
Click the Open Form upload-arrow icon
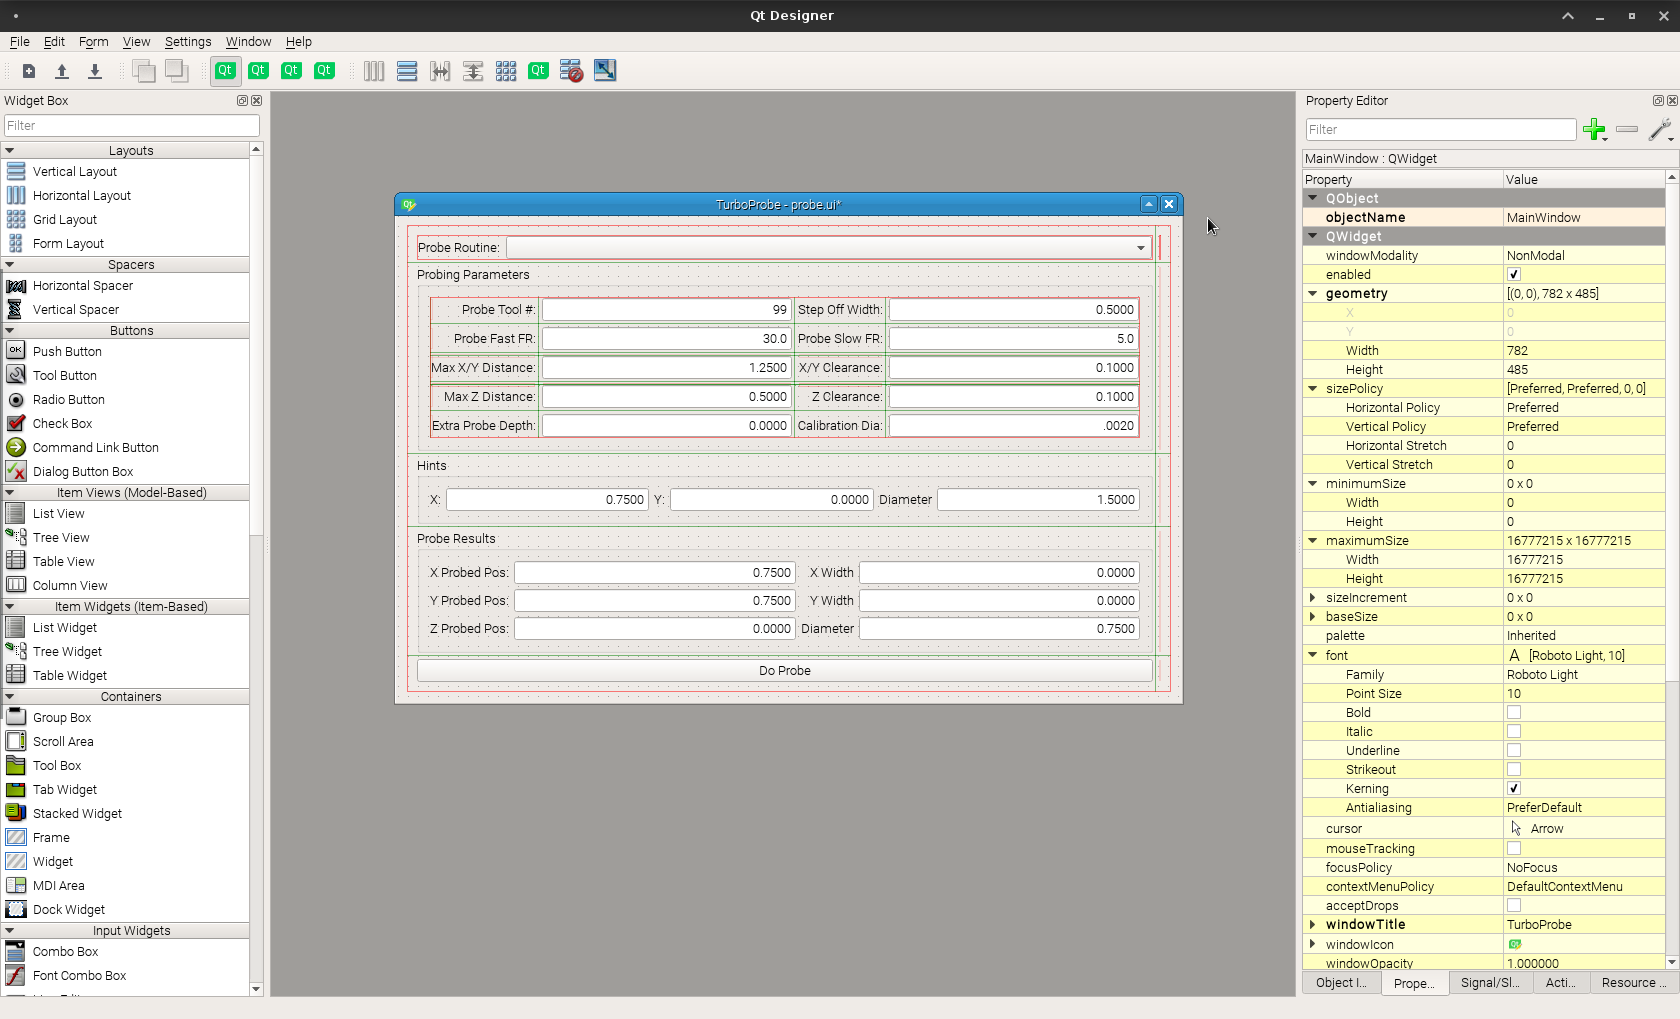[x=62, y=71]
